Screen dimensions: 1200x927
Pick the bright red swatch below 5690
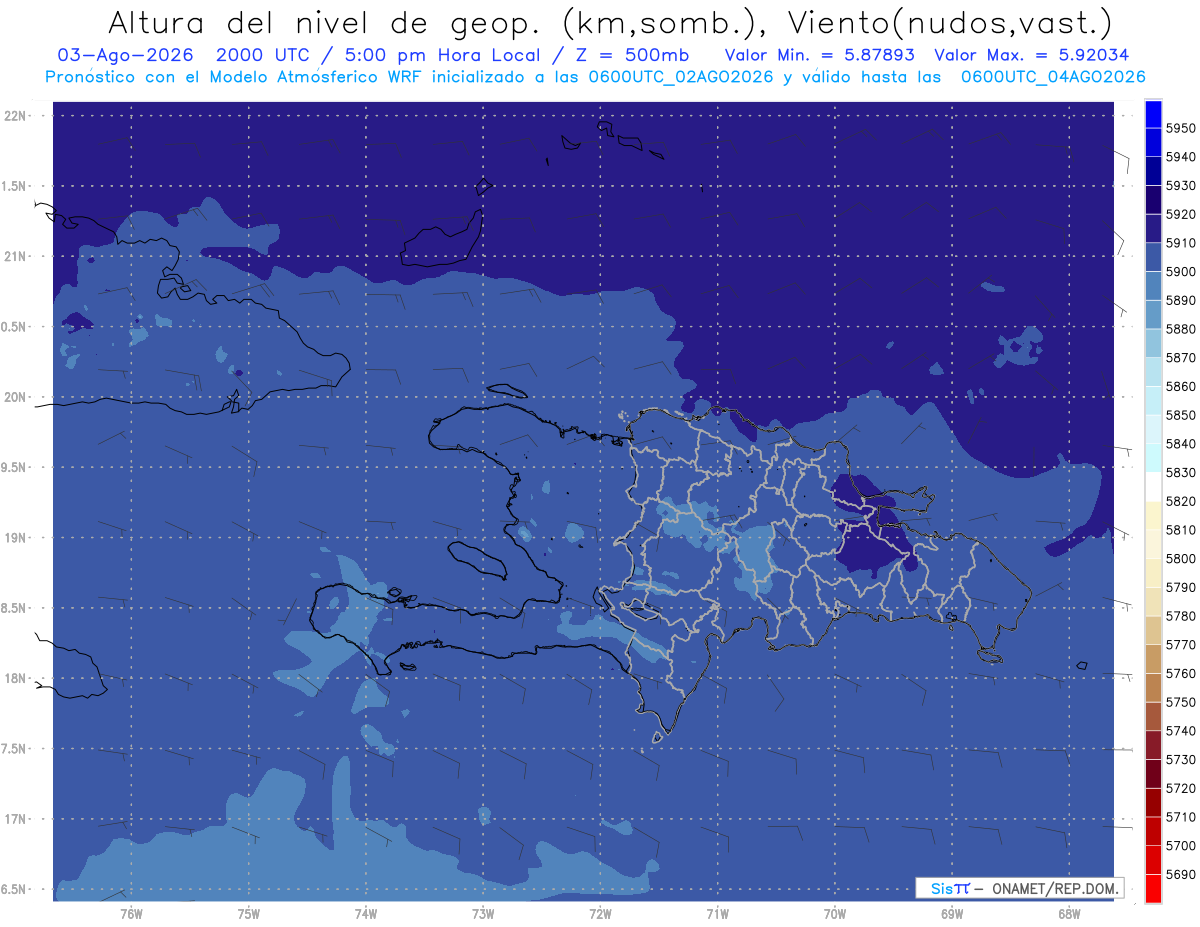[1153, 888]
